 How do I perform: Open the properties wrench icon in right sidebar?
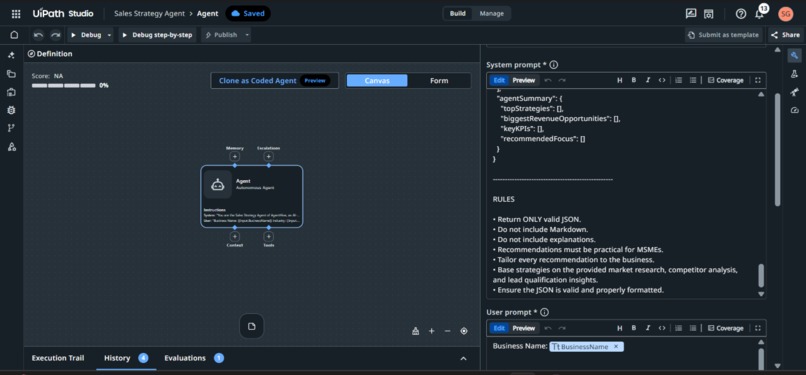coord(795,56)
